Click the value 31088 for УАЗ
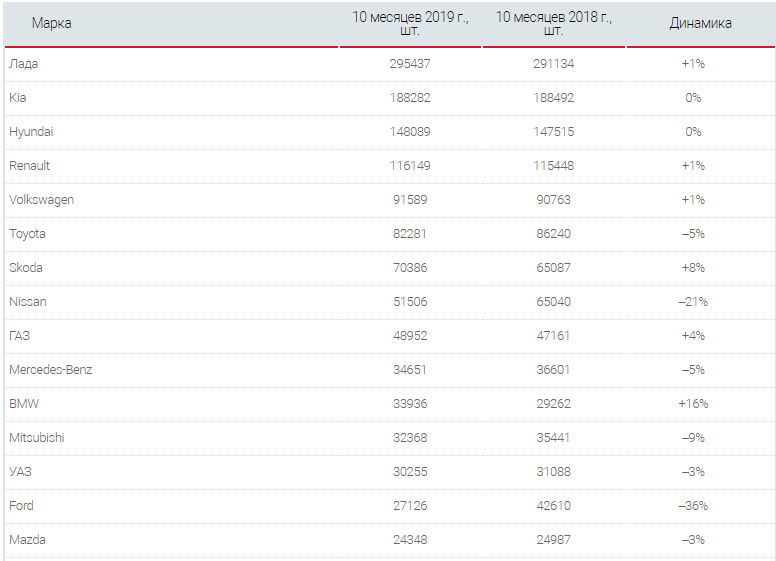This screenshot has height=561, width=776. coord(553,472)
